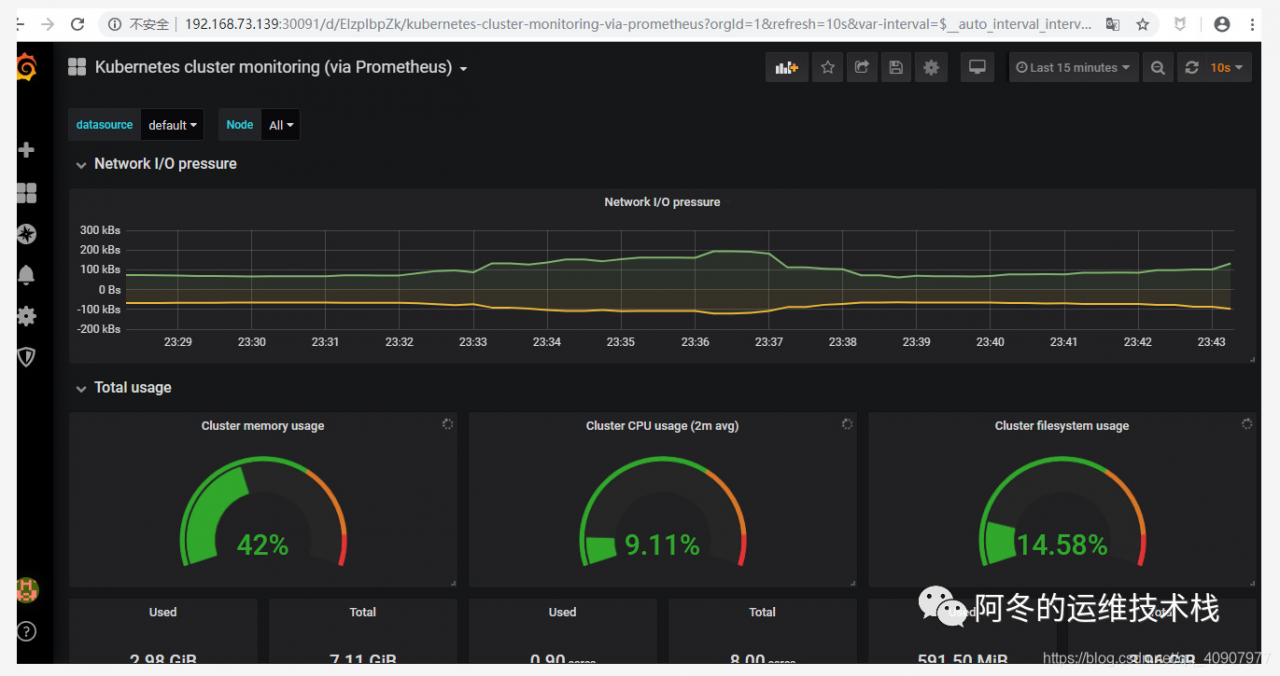Viewport: 1280px width, 676px height.
Task: Click the memory Total 7.11 GiB panel
Action: click(x=363, y=631)
